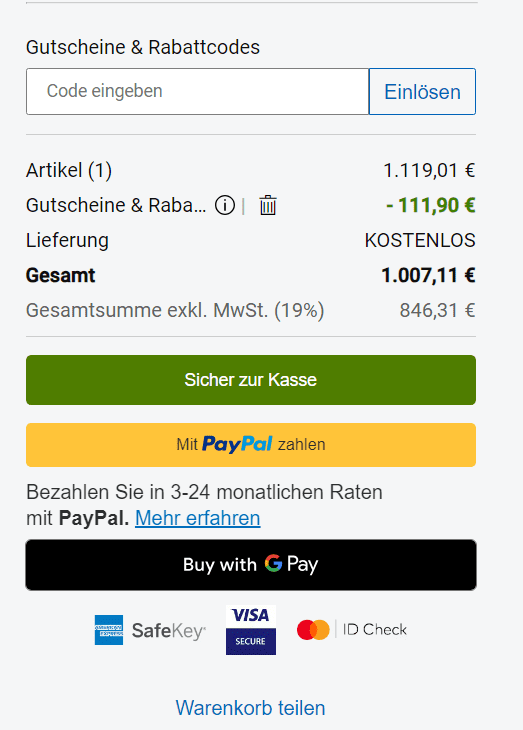Click the PayPal logo on the yellow button
Screen dimensions: 523x730
[x=237, y=444]
